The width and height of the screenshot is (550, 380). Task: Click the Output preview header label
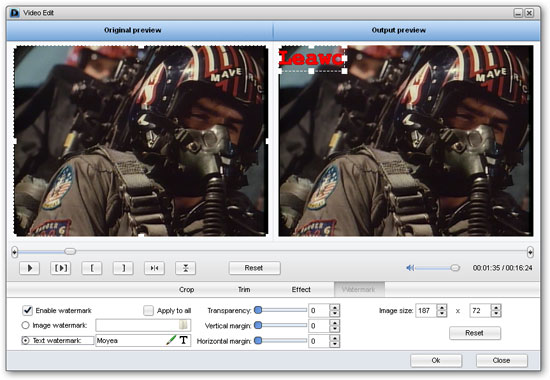[399, 30]
